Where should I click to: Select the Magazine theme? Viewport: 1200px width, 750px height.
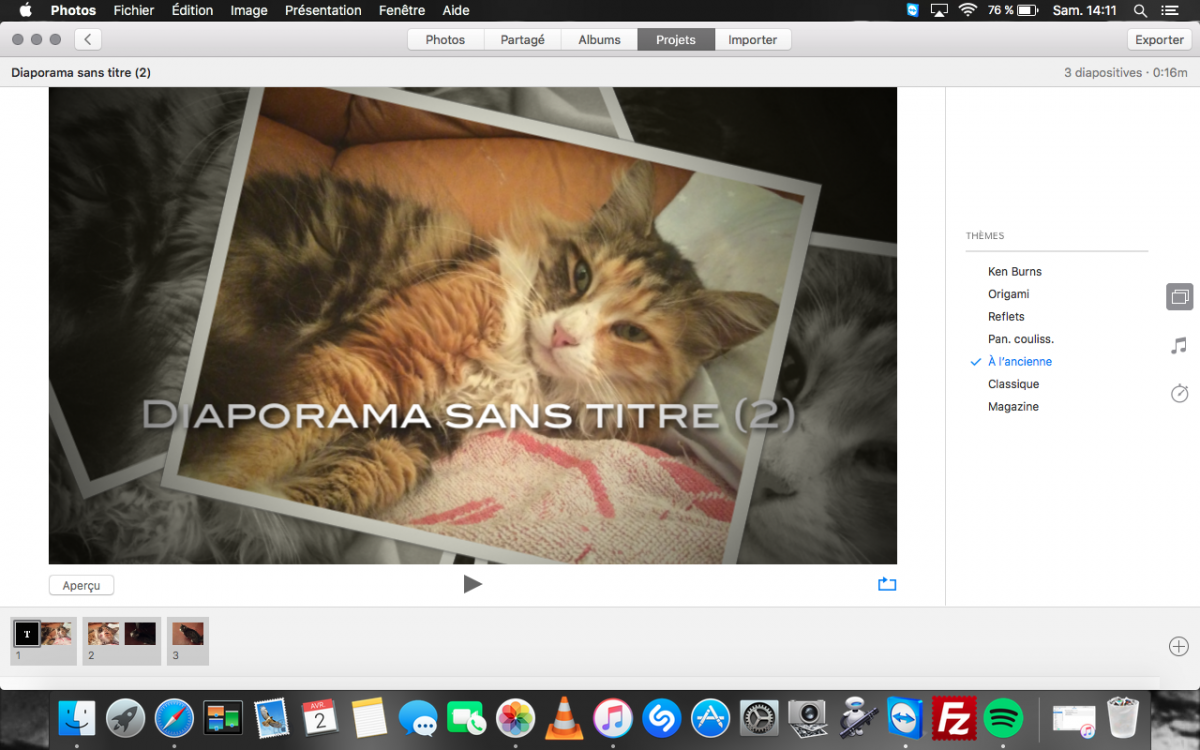[1013, 407]
